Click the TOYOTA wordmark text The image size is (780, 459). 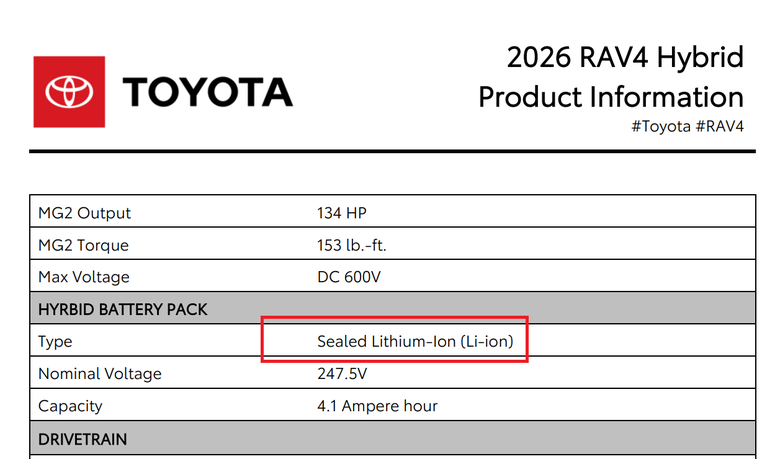(208, 92)
